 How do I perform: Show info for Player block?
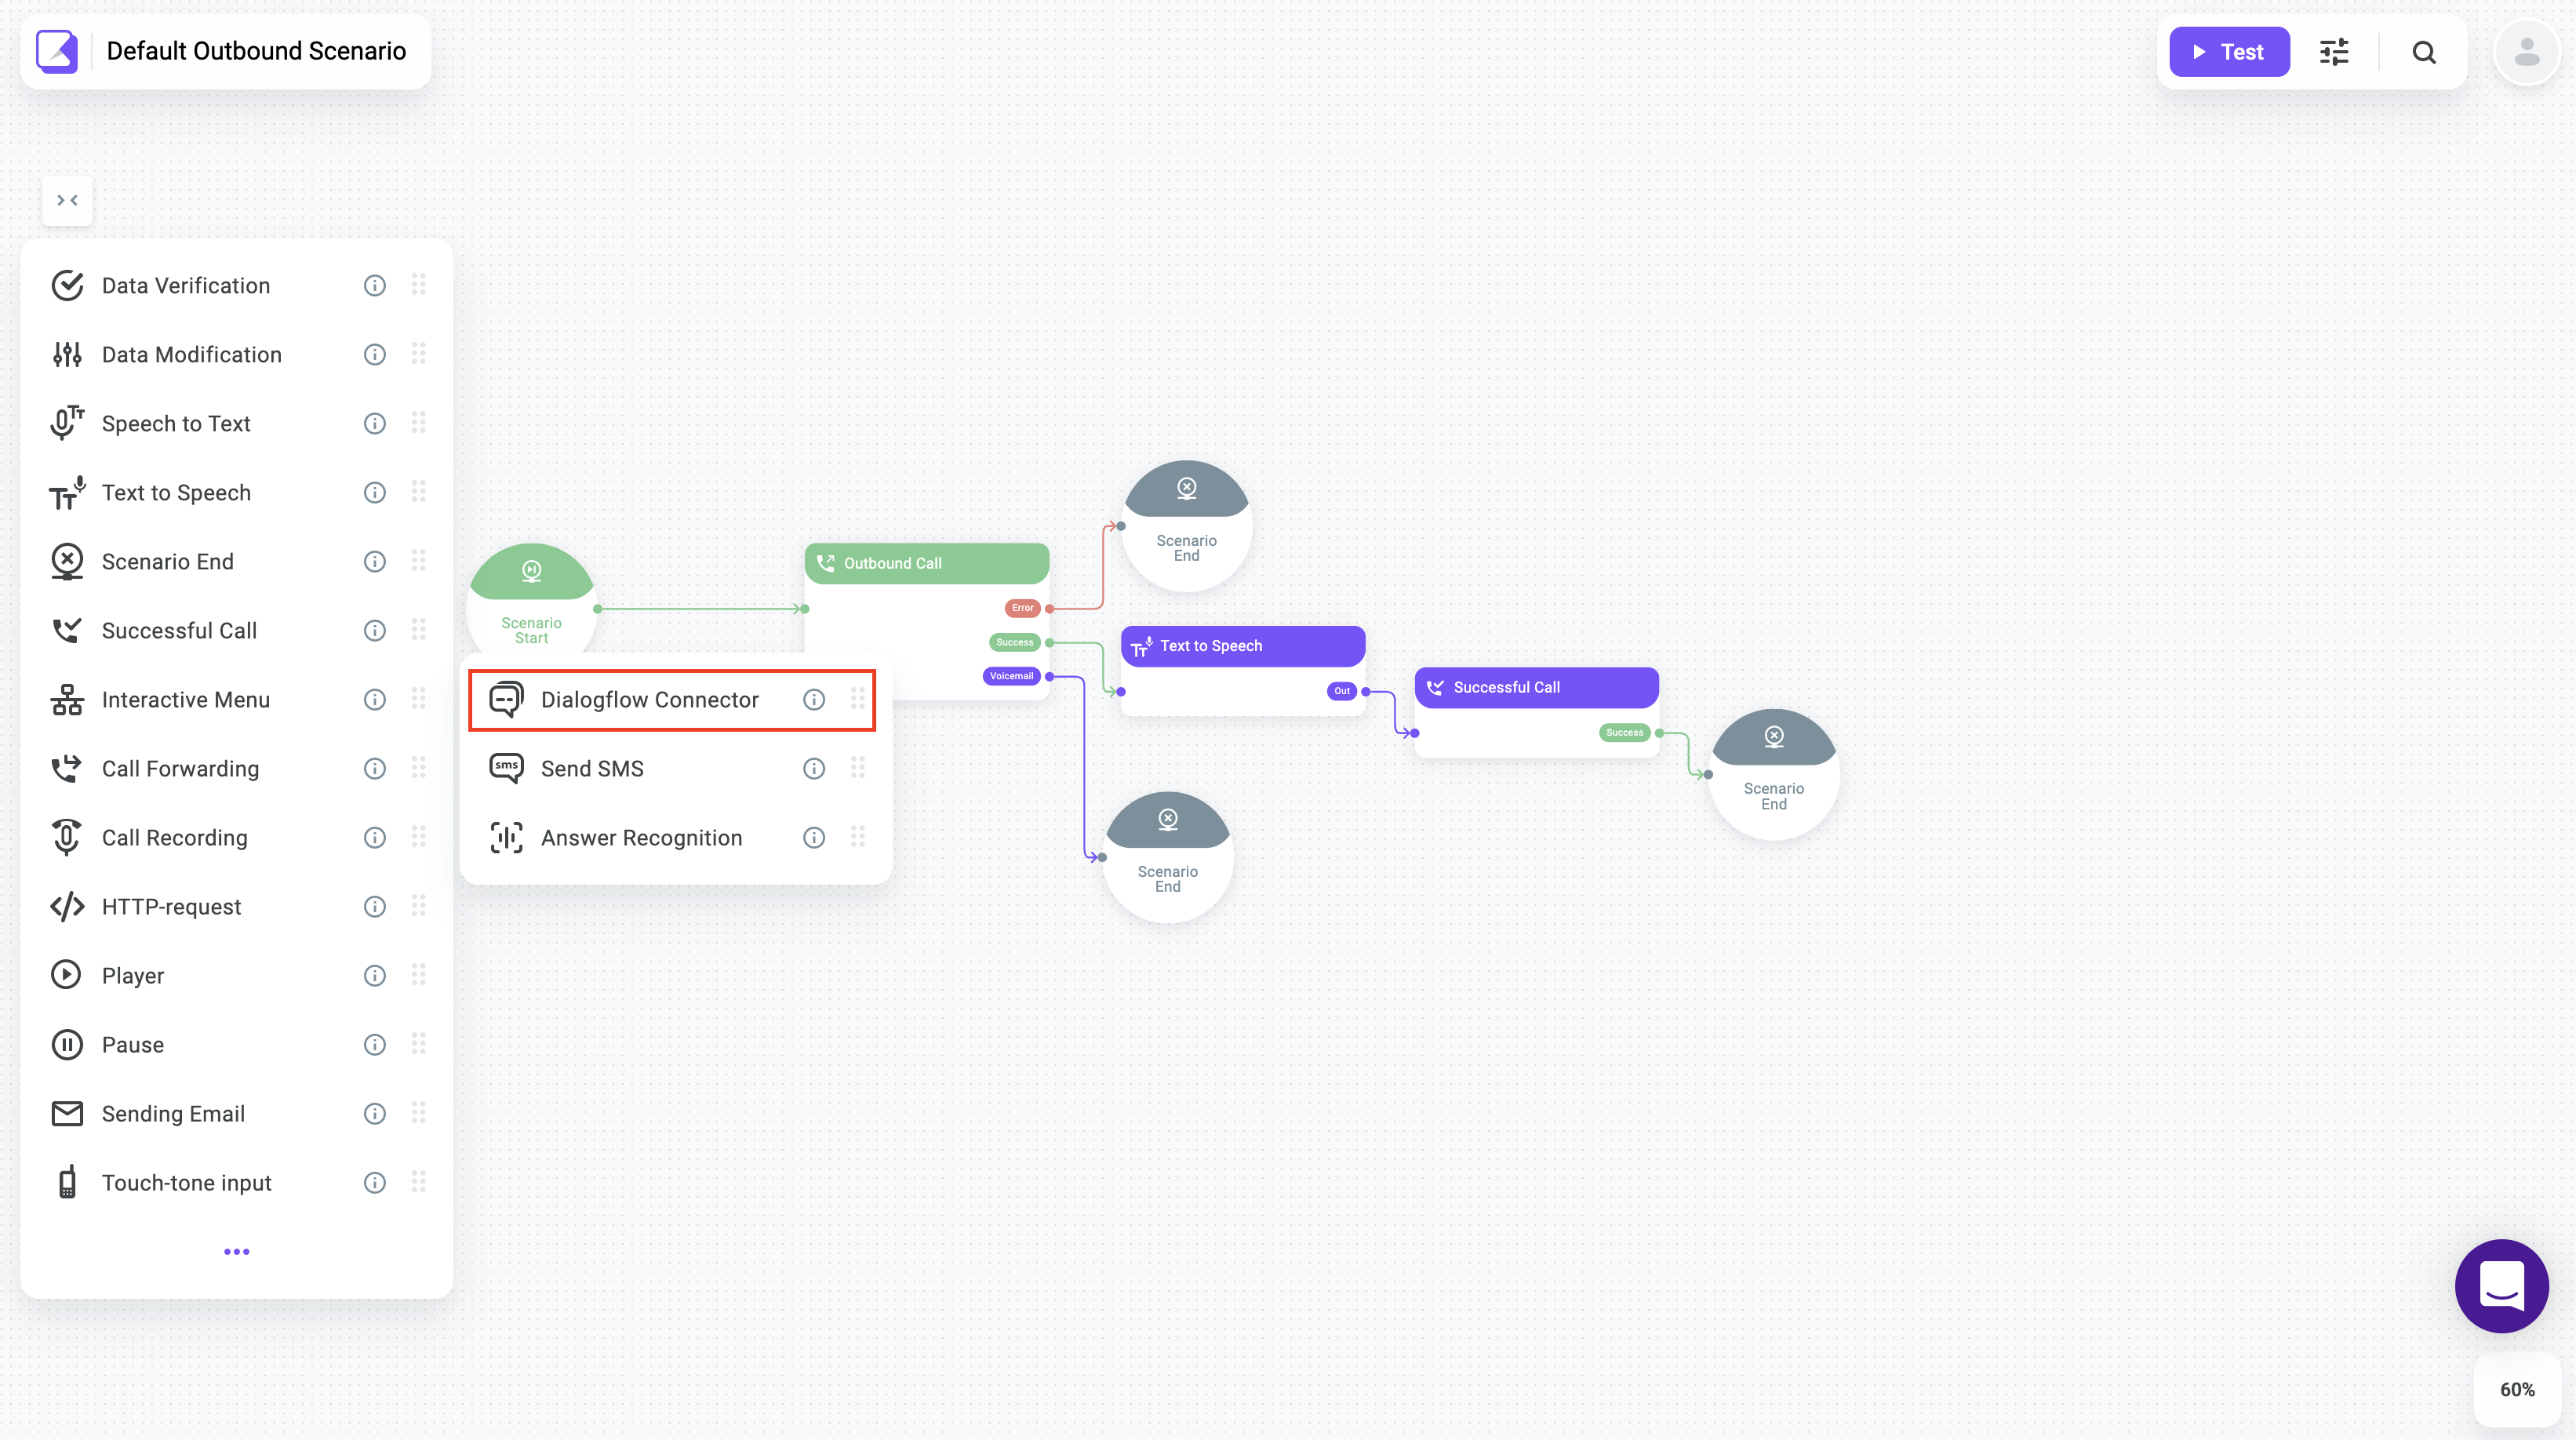pos(375,976)
